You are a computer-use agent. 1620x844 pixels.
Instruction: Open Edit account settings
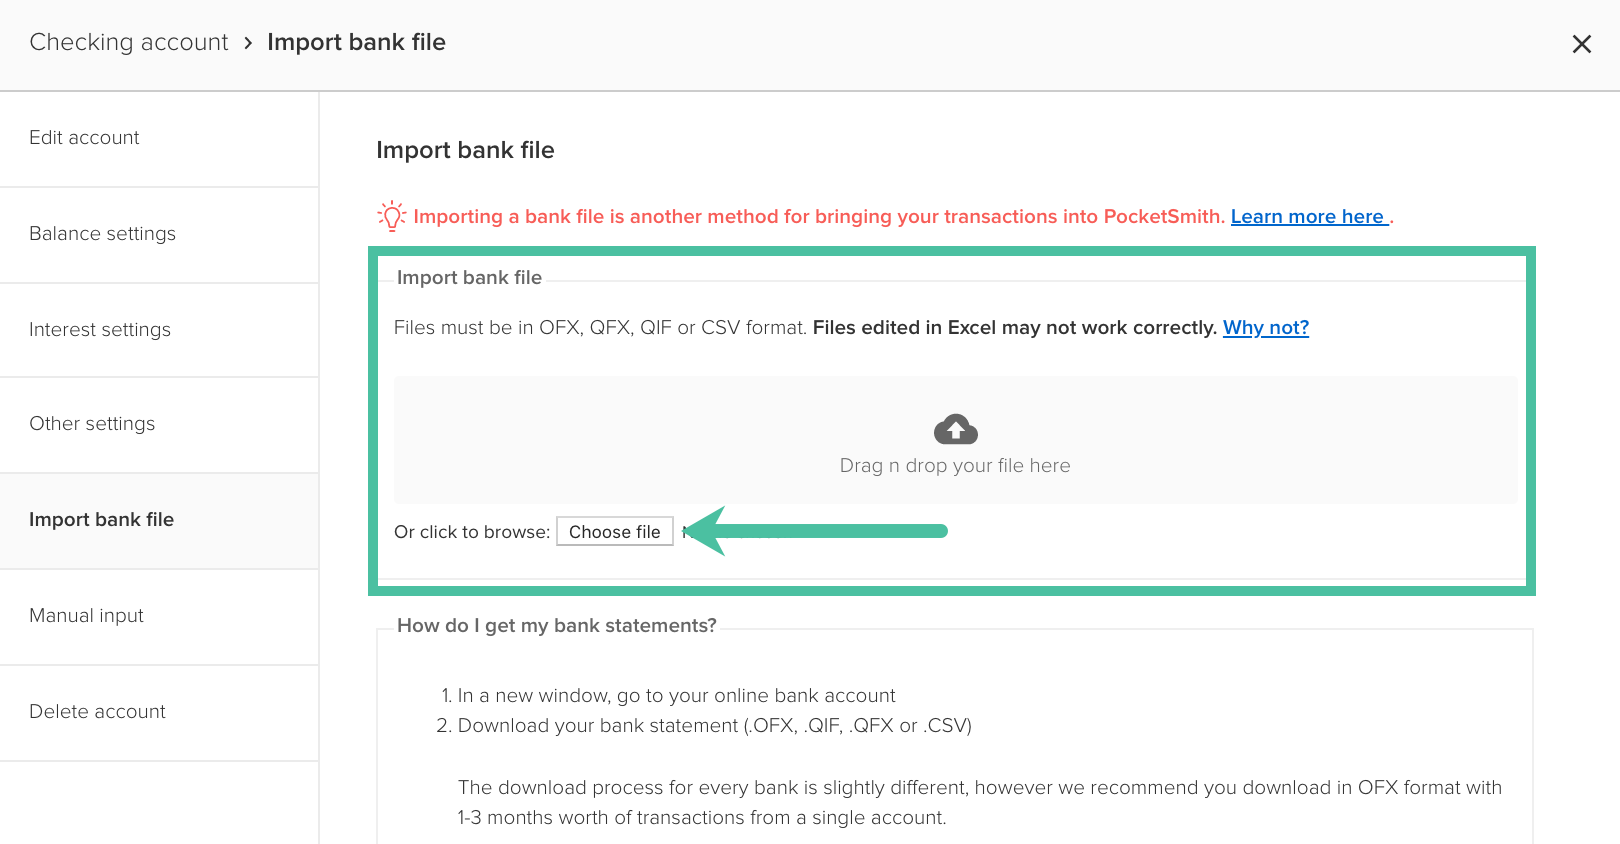pyautogui.click(x=159, y=138)
